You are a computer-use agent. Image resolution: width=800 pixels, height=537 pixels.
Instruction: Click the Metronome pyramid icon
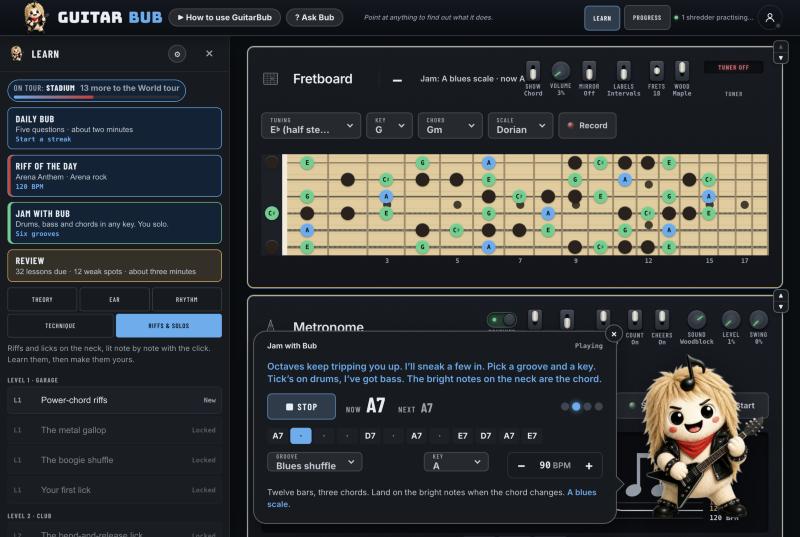270,326
